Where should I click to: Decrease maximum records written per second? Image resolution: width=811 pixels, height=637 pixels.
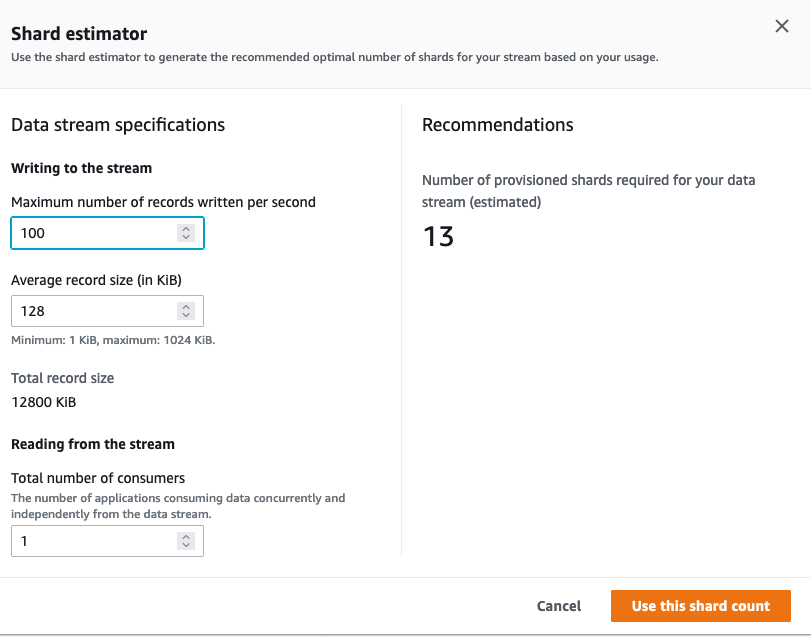(x=185, y=238)
